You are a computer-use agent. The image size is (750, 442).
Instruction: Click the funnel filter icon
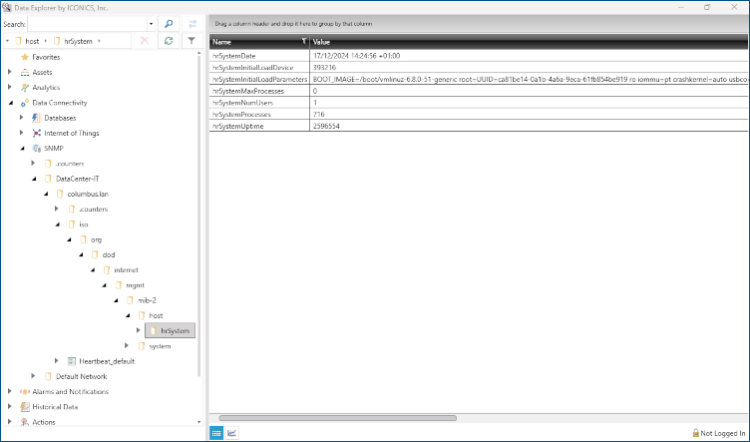pyautogui.click(x=191, y=41)
